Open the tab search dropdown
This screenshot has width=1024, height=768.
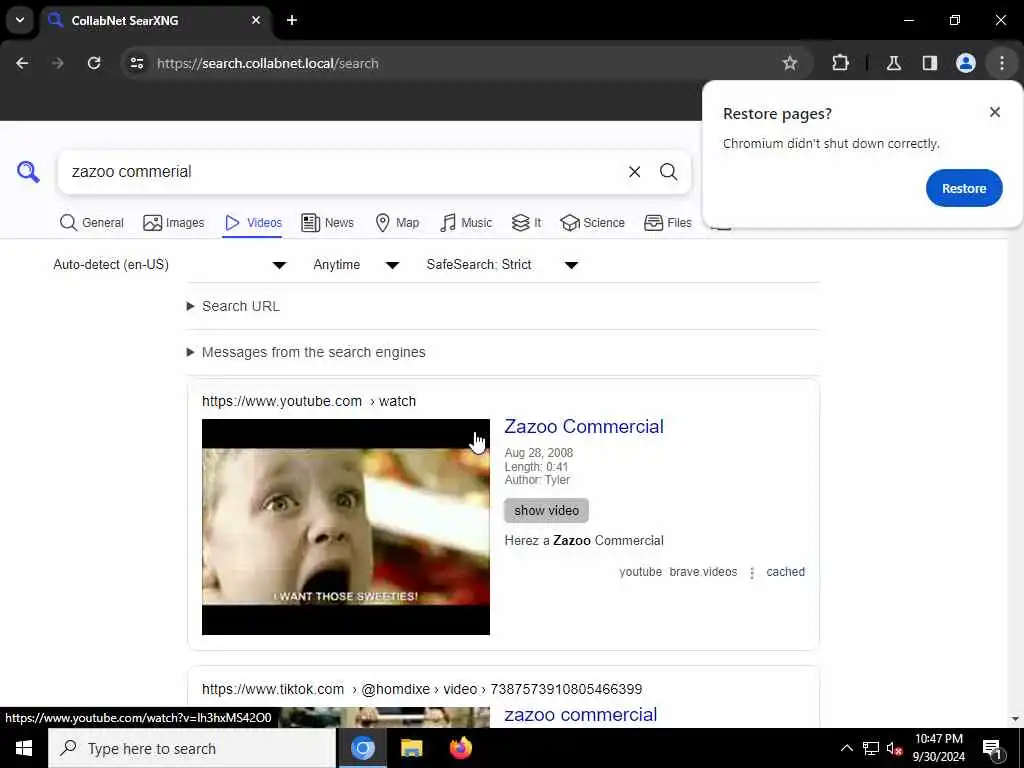tap(20, 20)
